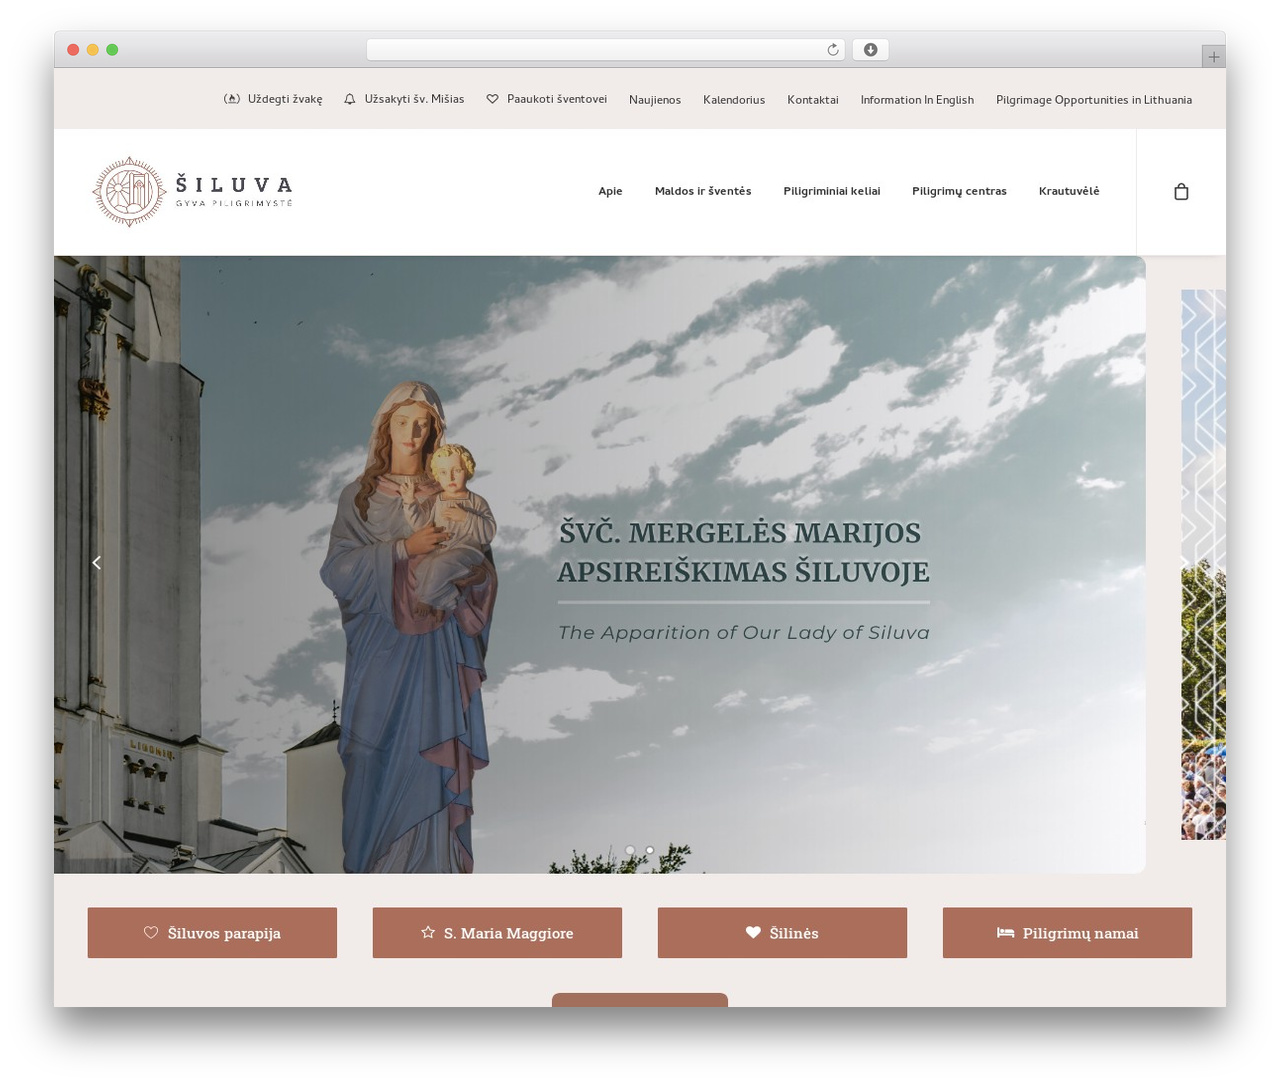Image resolution: width=1280 pixels, height=1084 pixels.
Task: Click the Šilinės button
Action: coord(782,932)
